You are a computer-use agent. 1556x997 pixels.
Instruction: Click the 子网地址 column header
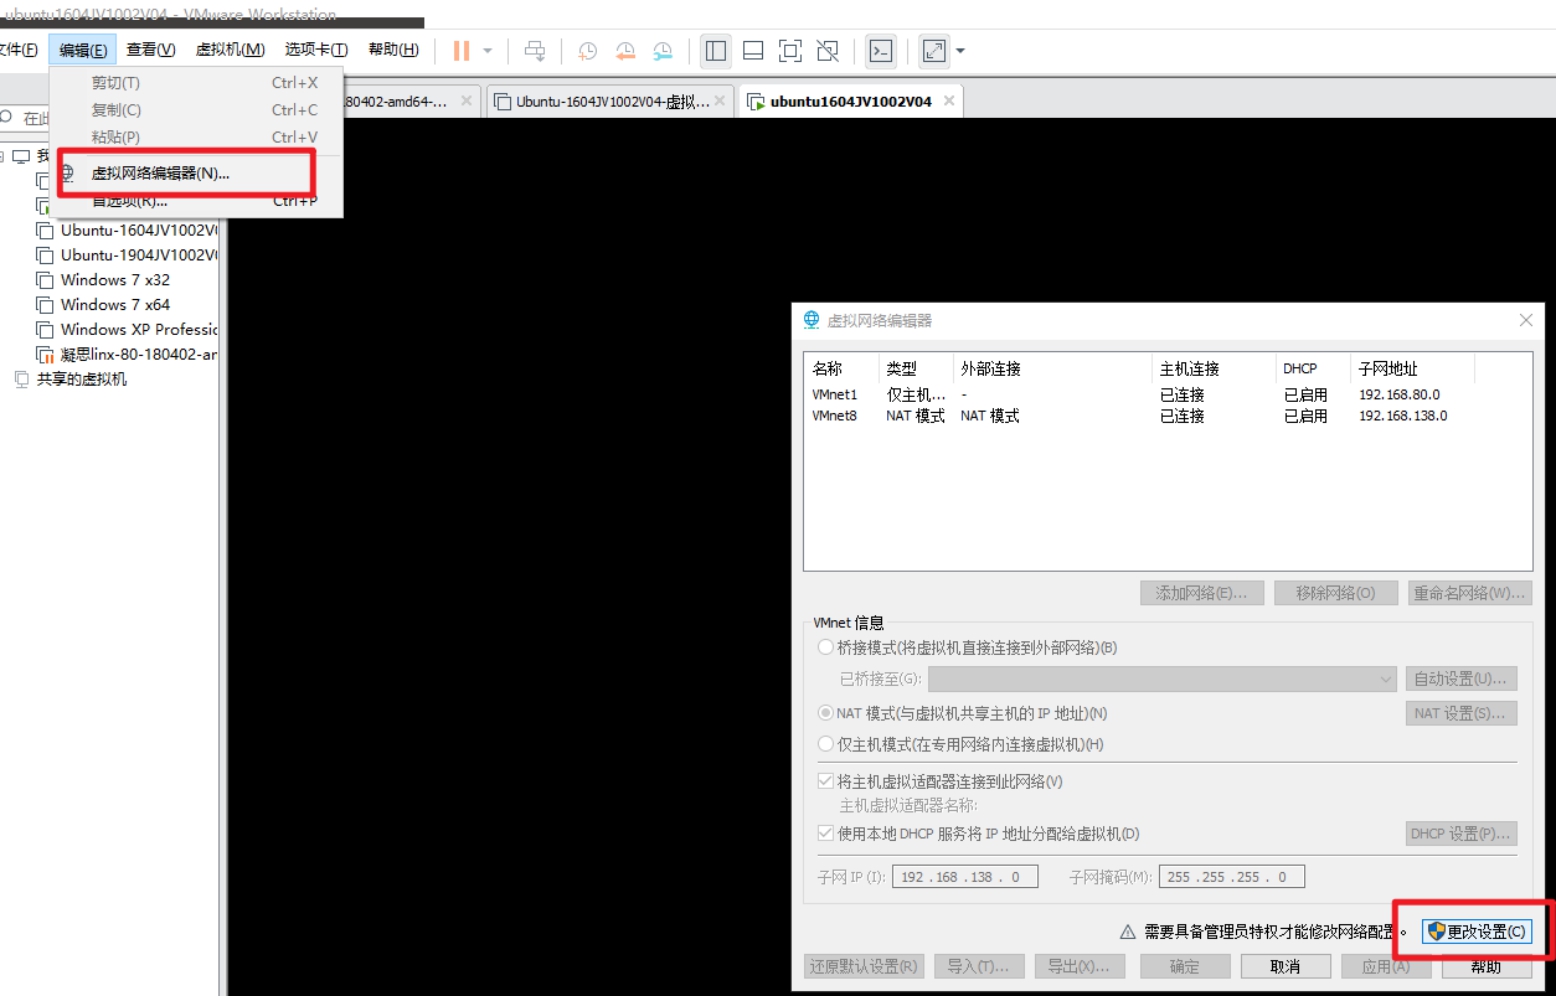coord(1412,369)
